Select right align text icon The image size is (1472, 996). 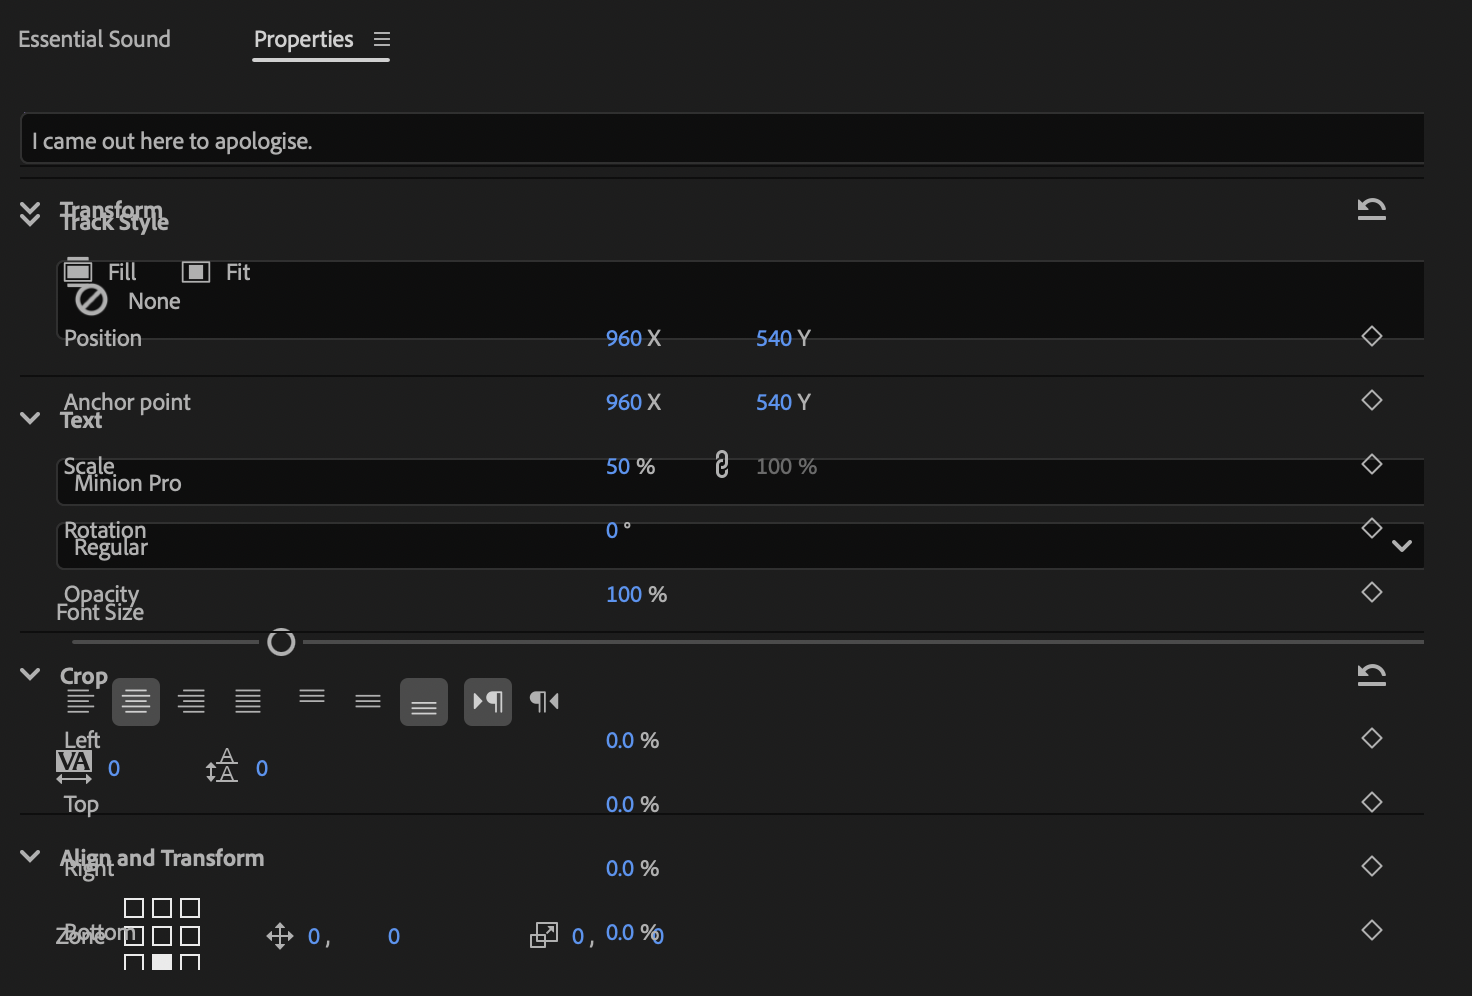click(x=191, y=701)
